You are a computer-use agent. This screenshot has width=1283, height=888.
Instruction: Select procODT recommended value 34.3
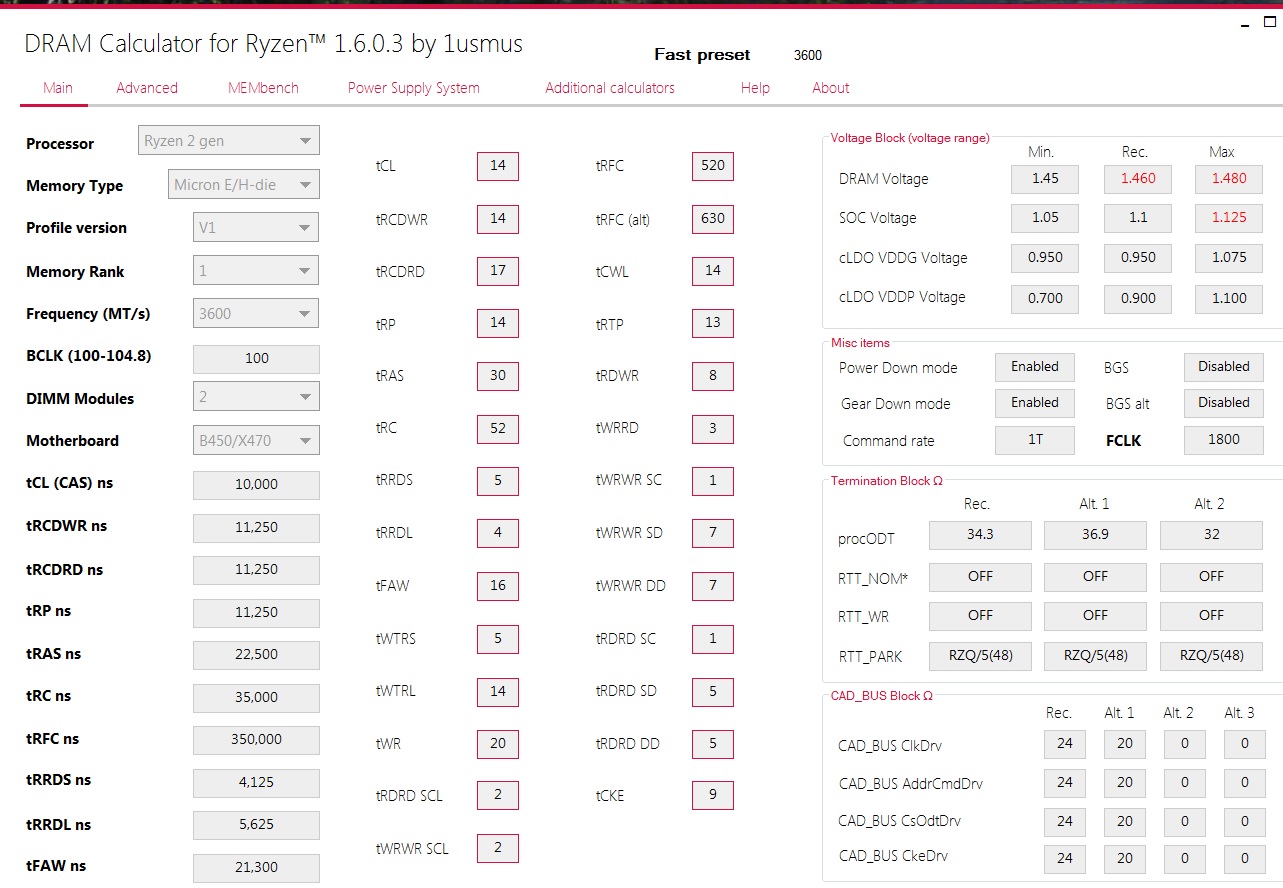(980, 535)
